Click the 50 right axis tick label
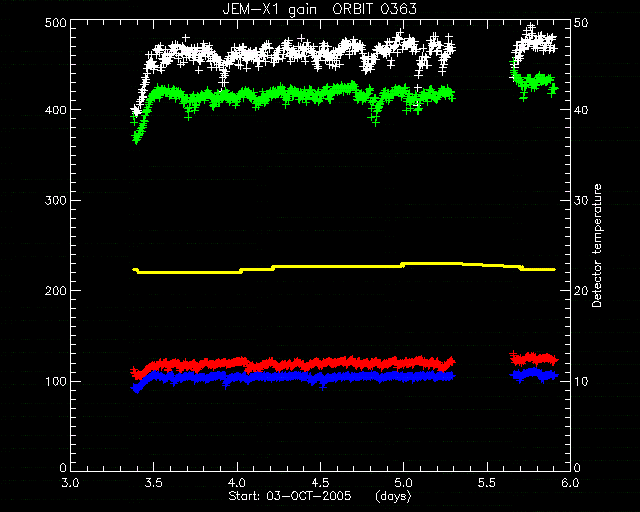 [x=581, y=22]
